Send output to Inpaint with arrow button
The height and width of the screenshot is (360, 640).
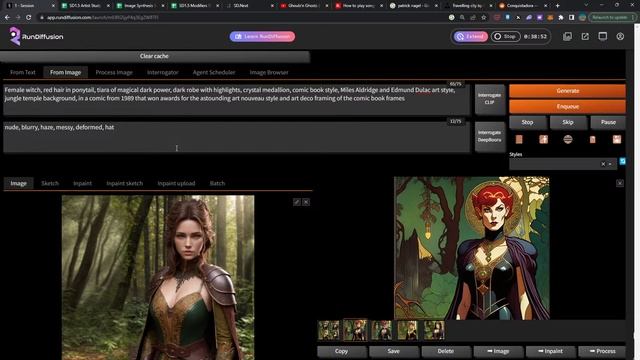(550, 351)
